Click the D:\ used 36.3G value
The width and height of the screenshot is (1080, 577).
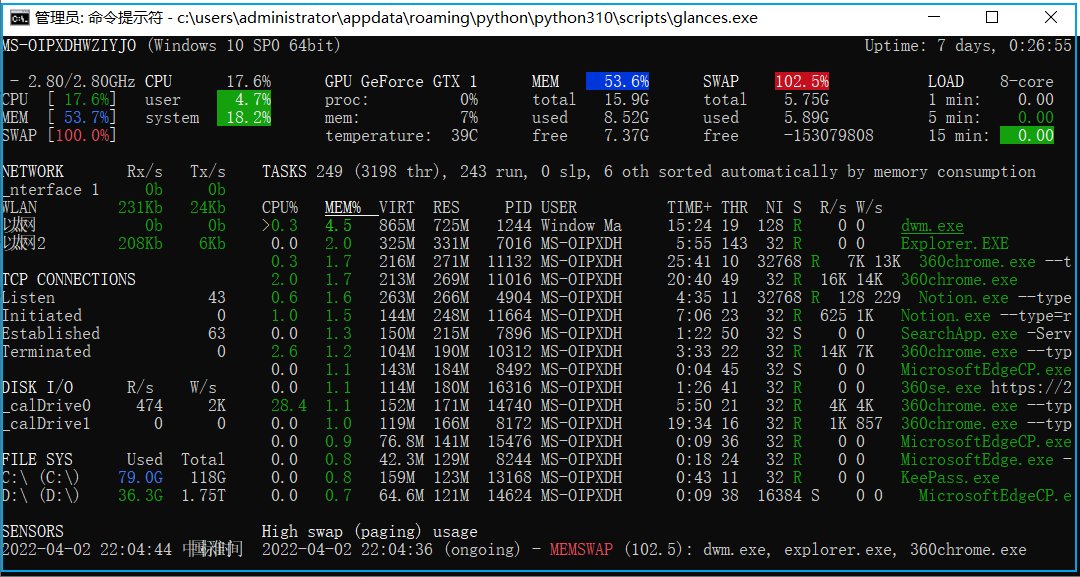coord(141,495)
